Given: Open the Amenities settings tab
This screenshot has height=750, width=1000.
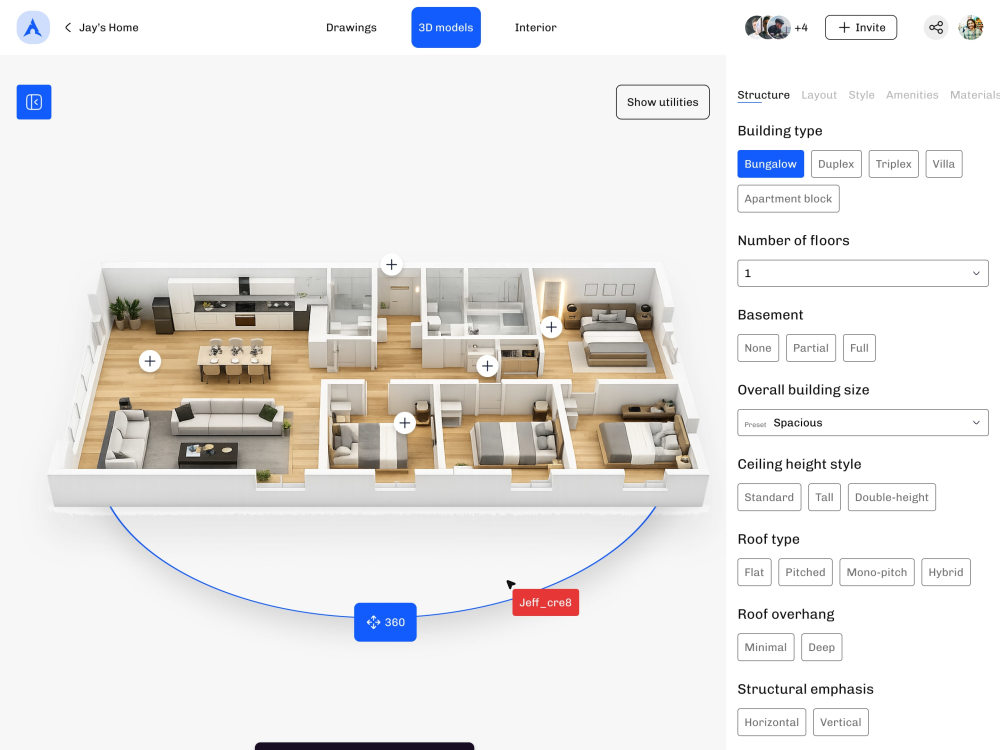Looking at the screenshot, I should coord(912,95).
